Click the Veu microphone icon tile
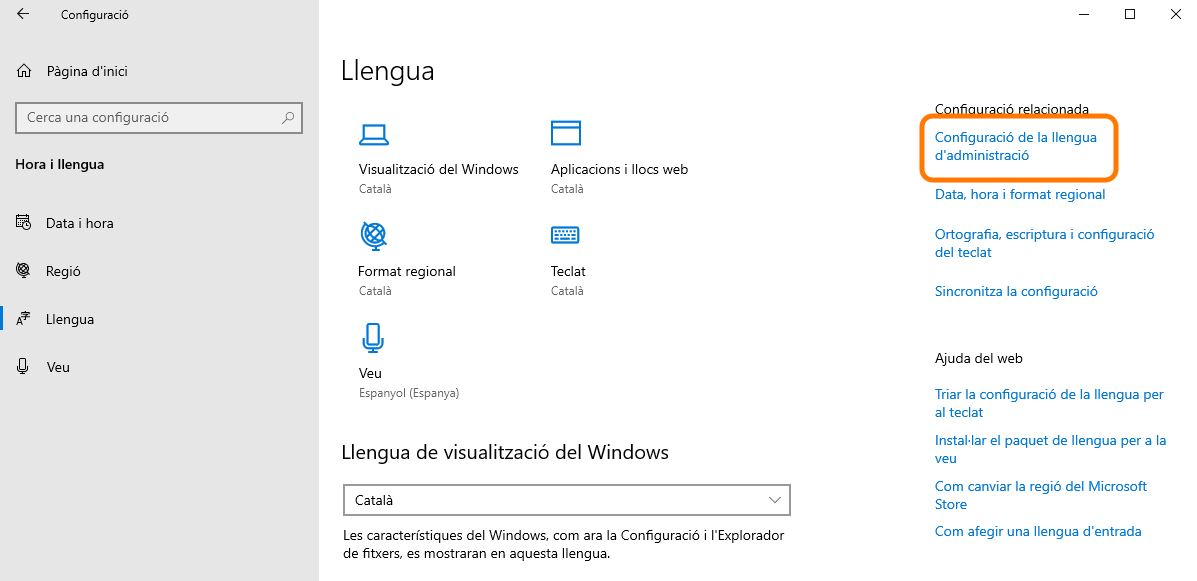 (373, 338)
